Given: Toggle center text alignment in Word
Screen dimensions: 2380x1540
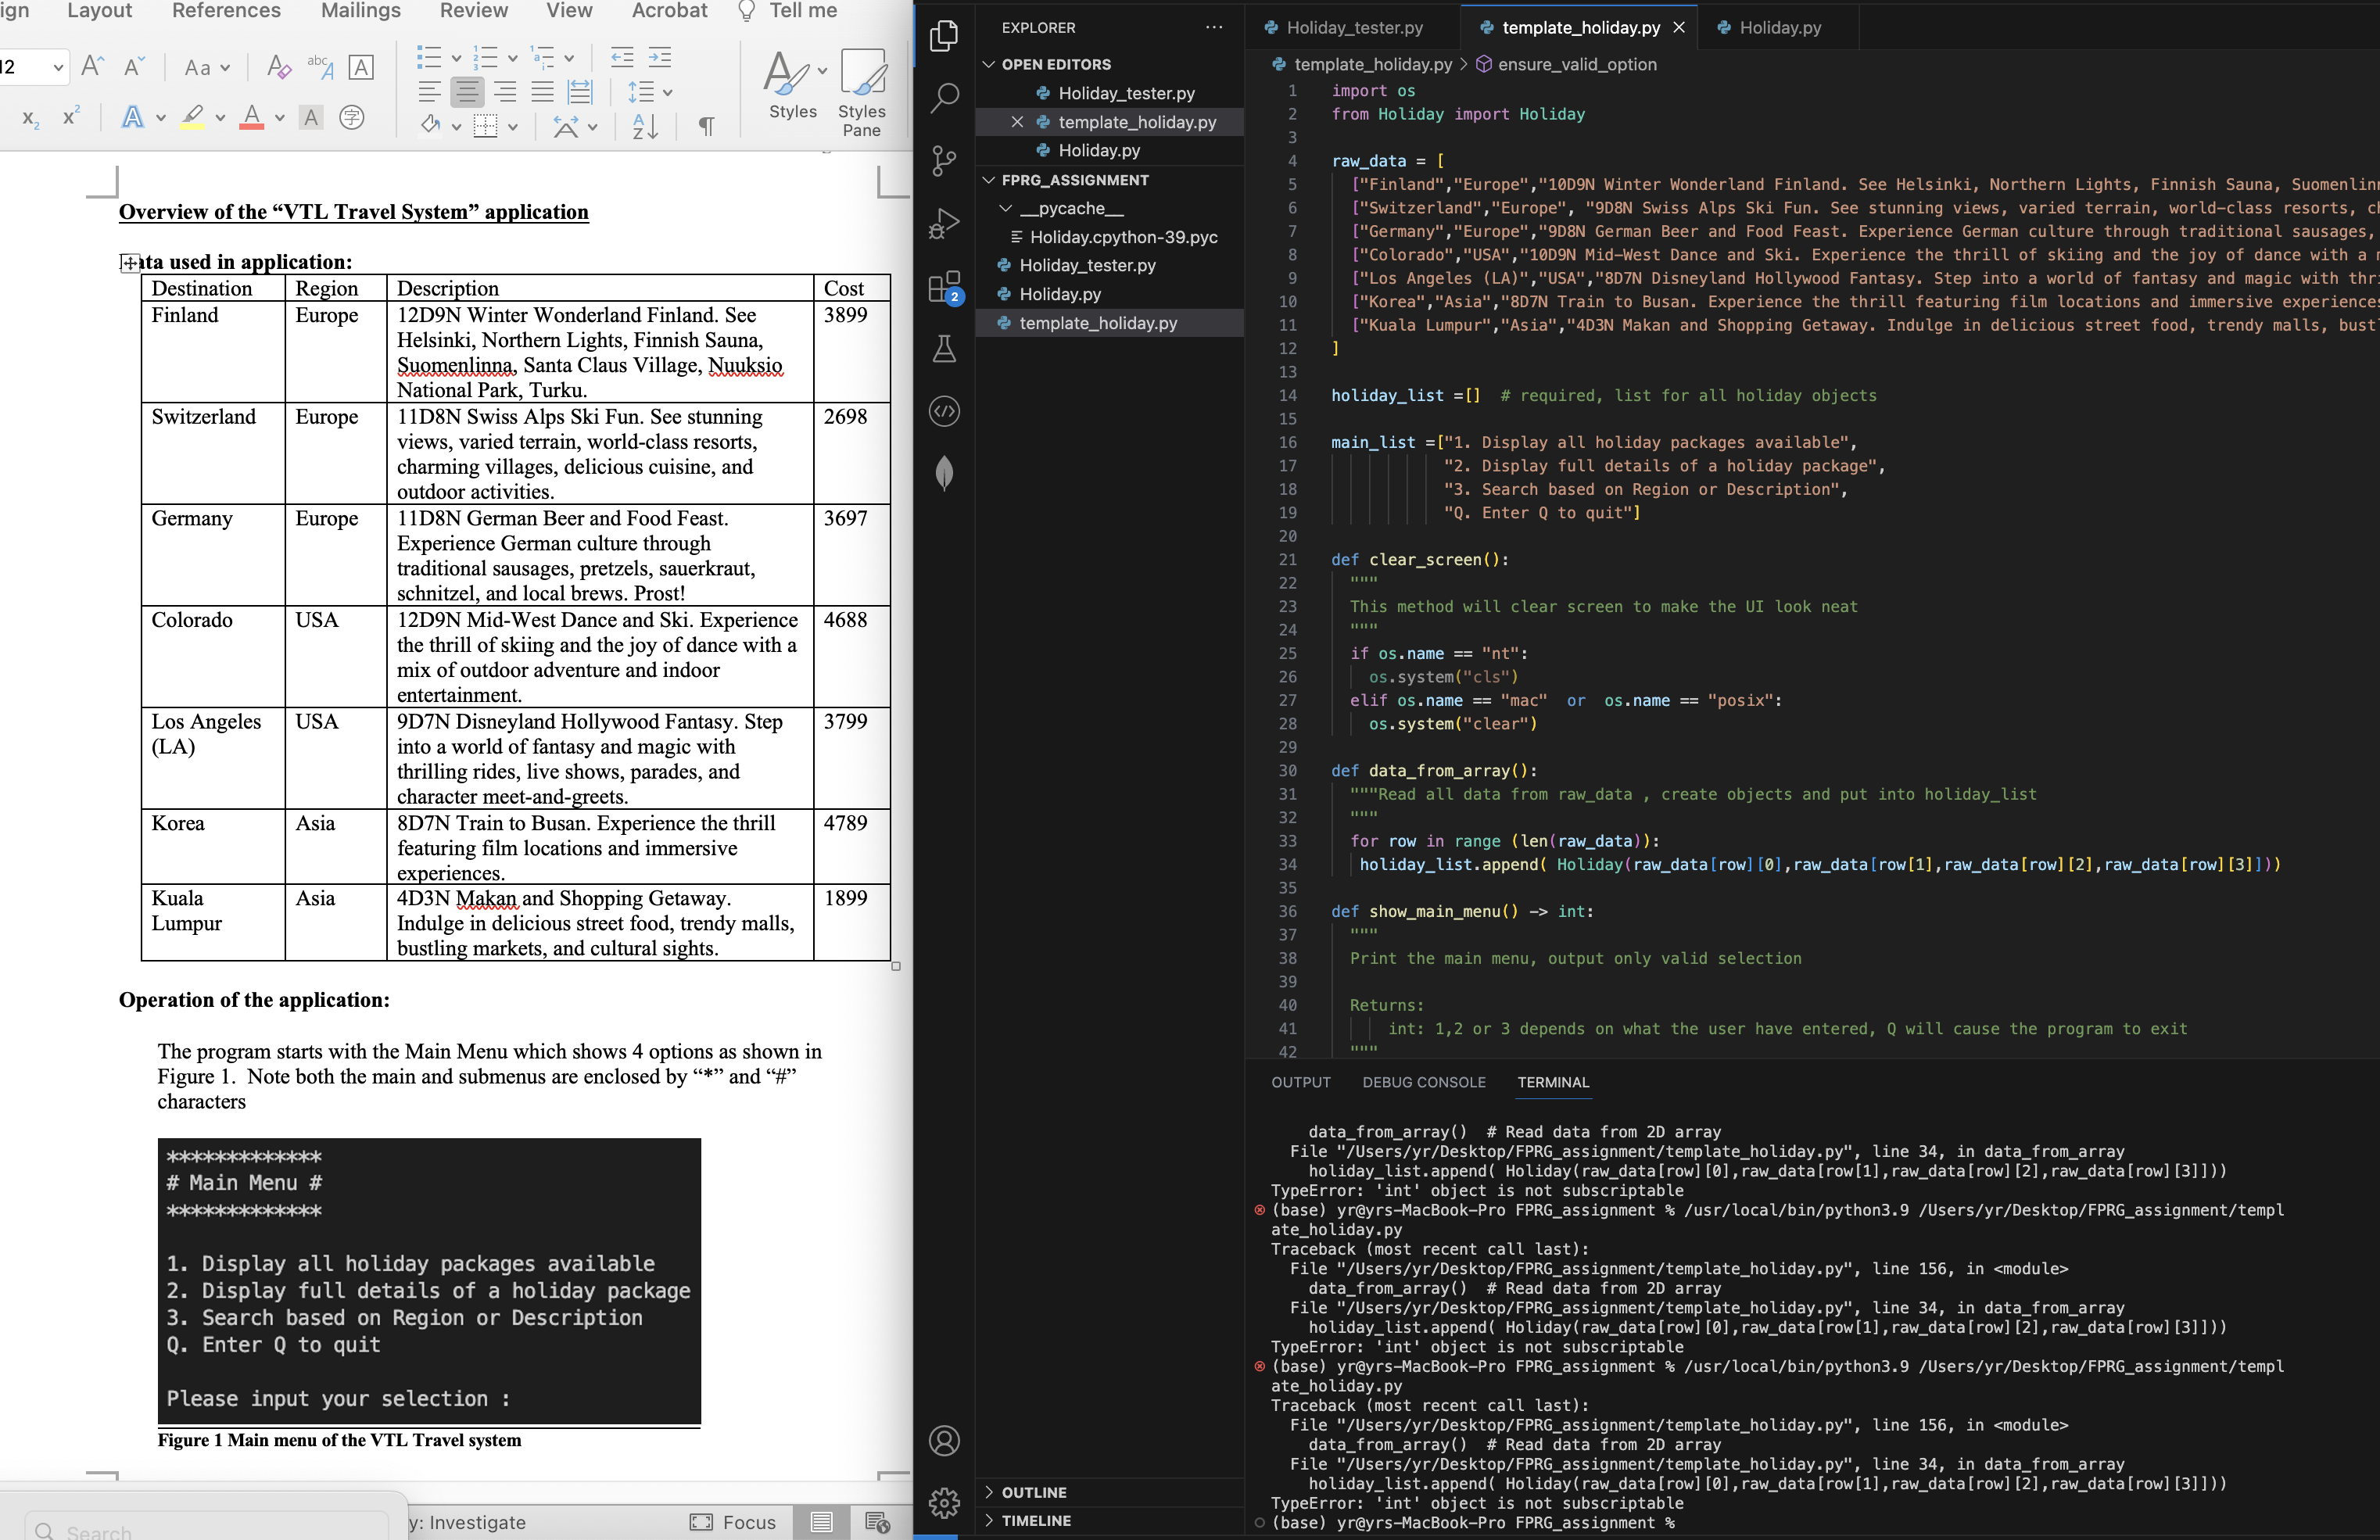Looking at the screenshot, I should tap(467, 92).
